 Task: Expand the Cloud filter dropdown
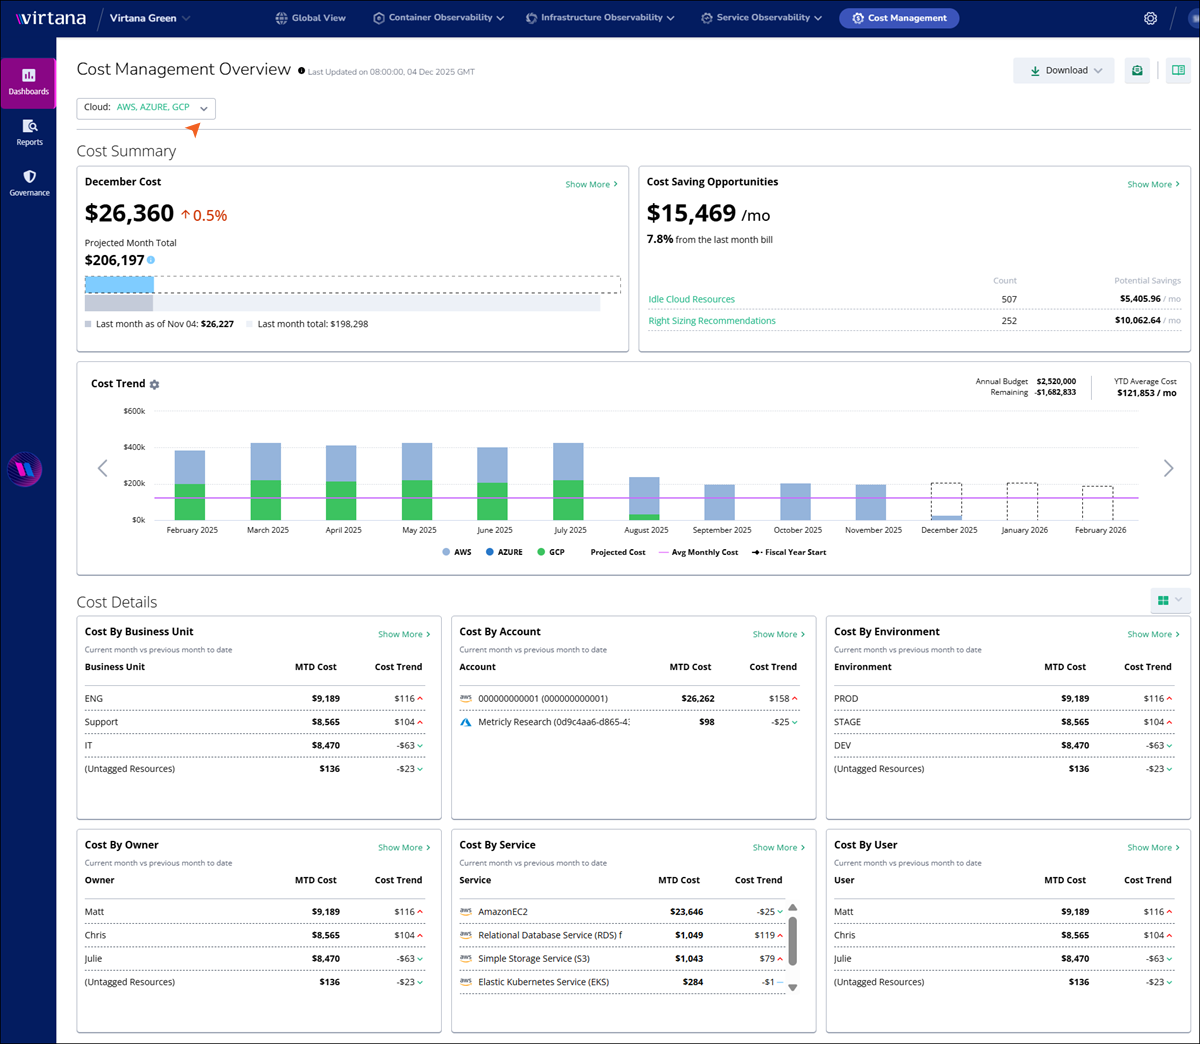pyautogui.click(x=146, y=108)
